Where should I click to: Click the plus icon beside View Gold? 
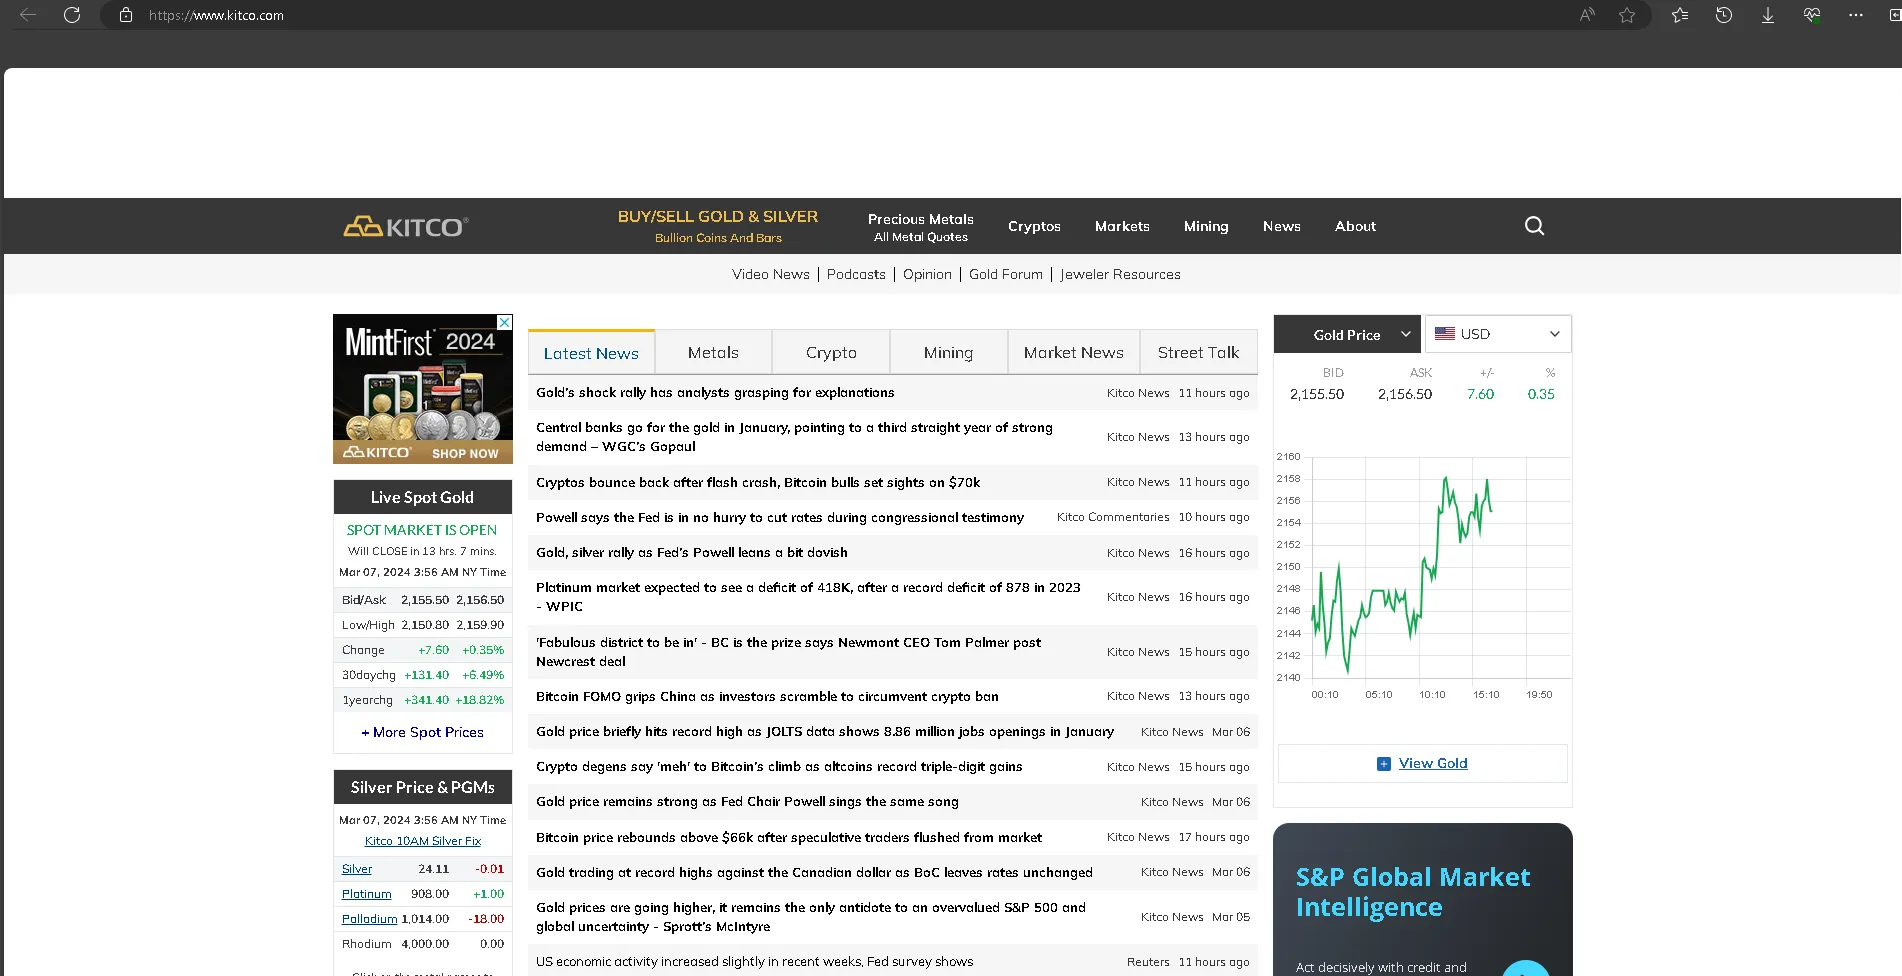tap(1384, 764)
